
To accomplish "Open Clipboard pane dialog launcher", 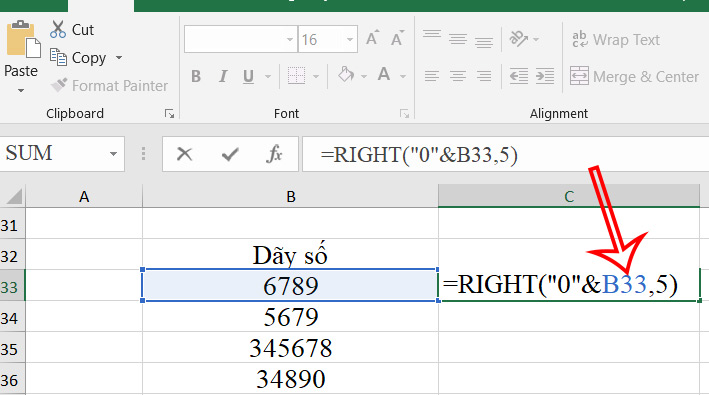I will pyautogui.click(x=170, y=113).
